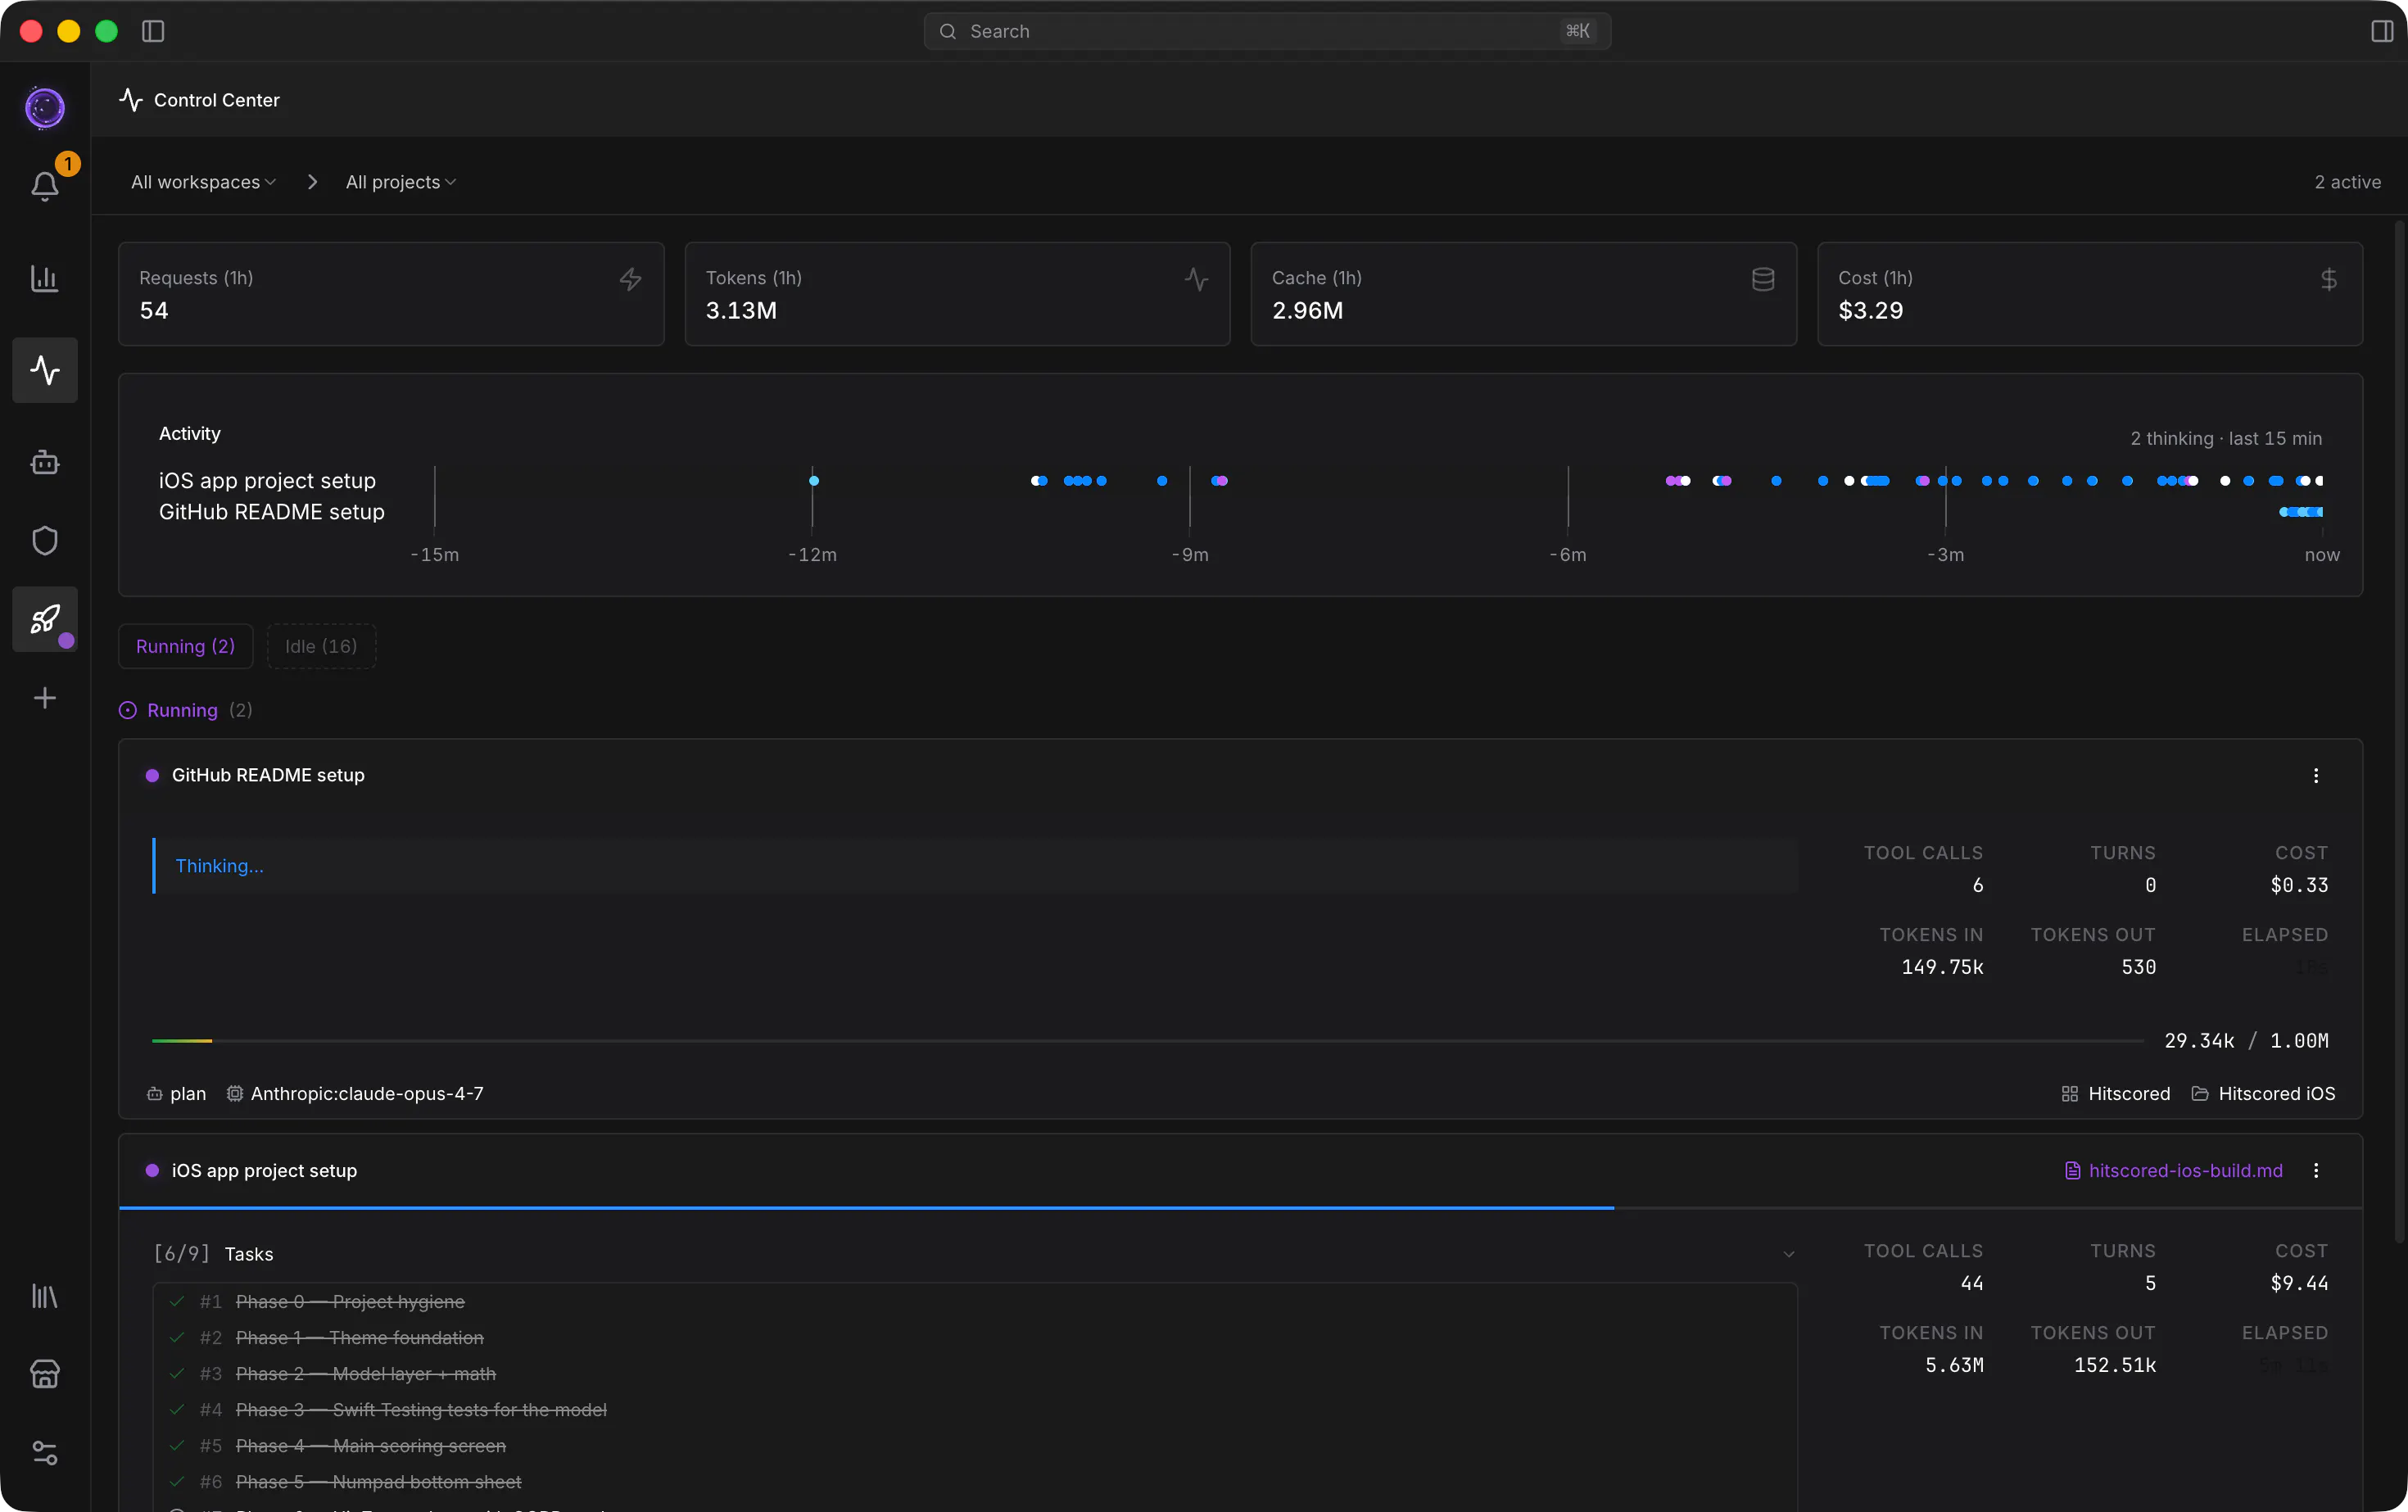Click iOS app project setup activity row label
Image resolution: width=2408 pixels, height=1512 pixels.
[267, 481]
